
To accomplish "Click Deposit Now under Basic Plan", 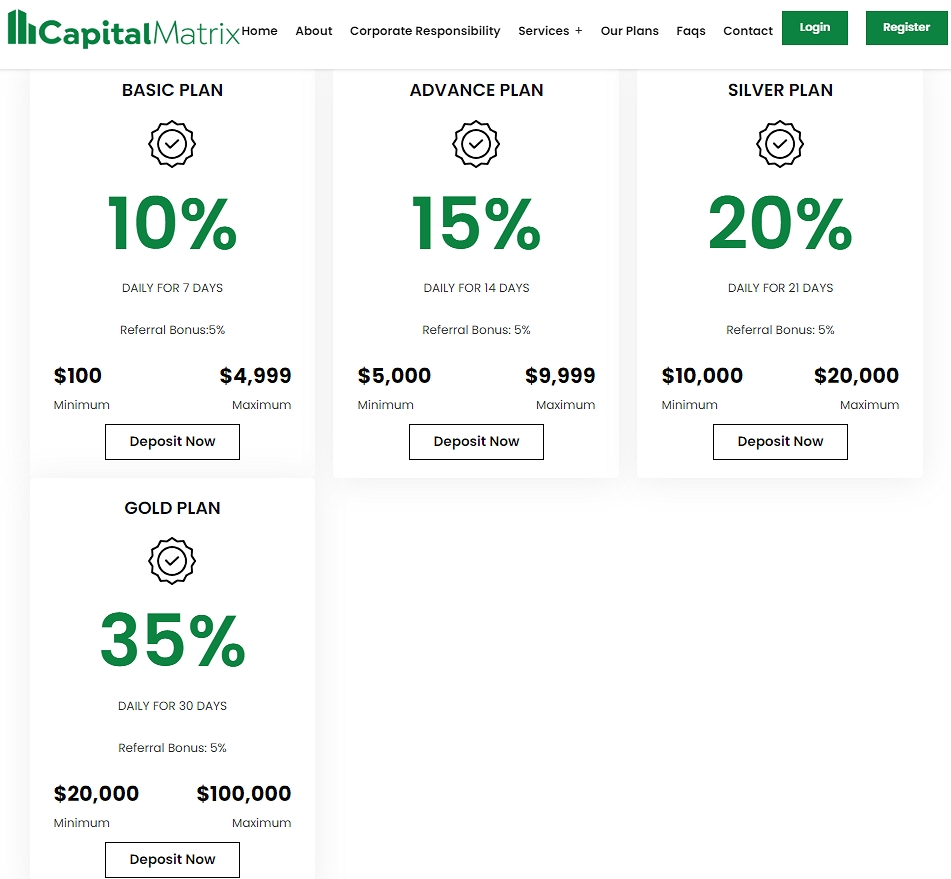I will tap(172, 442).
